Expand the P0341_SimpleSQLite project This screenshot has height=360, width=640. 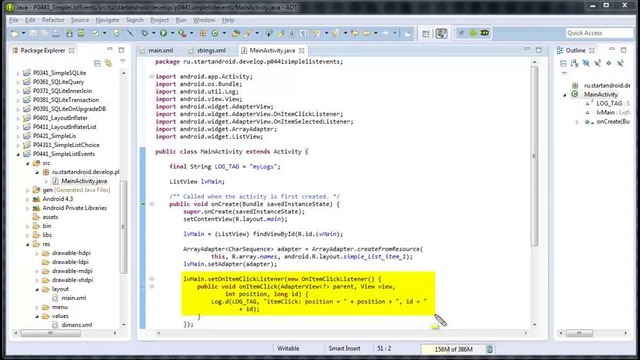[x=18, y=73]
